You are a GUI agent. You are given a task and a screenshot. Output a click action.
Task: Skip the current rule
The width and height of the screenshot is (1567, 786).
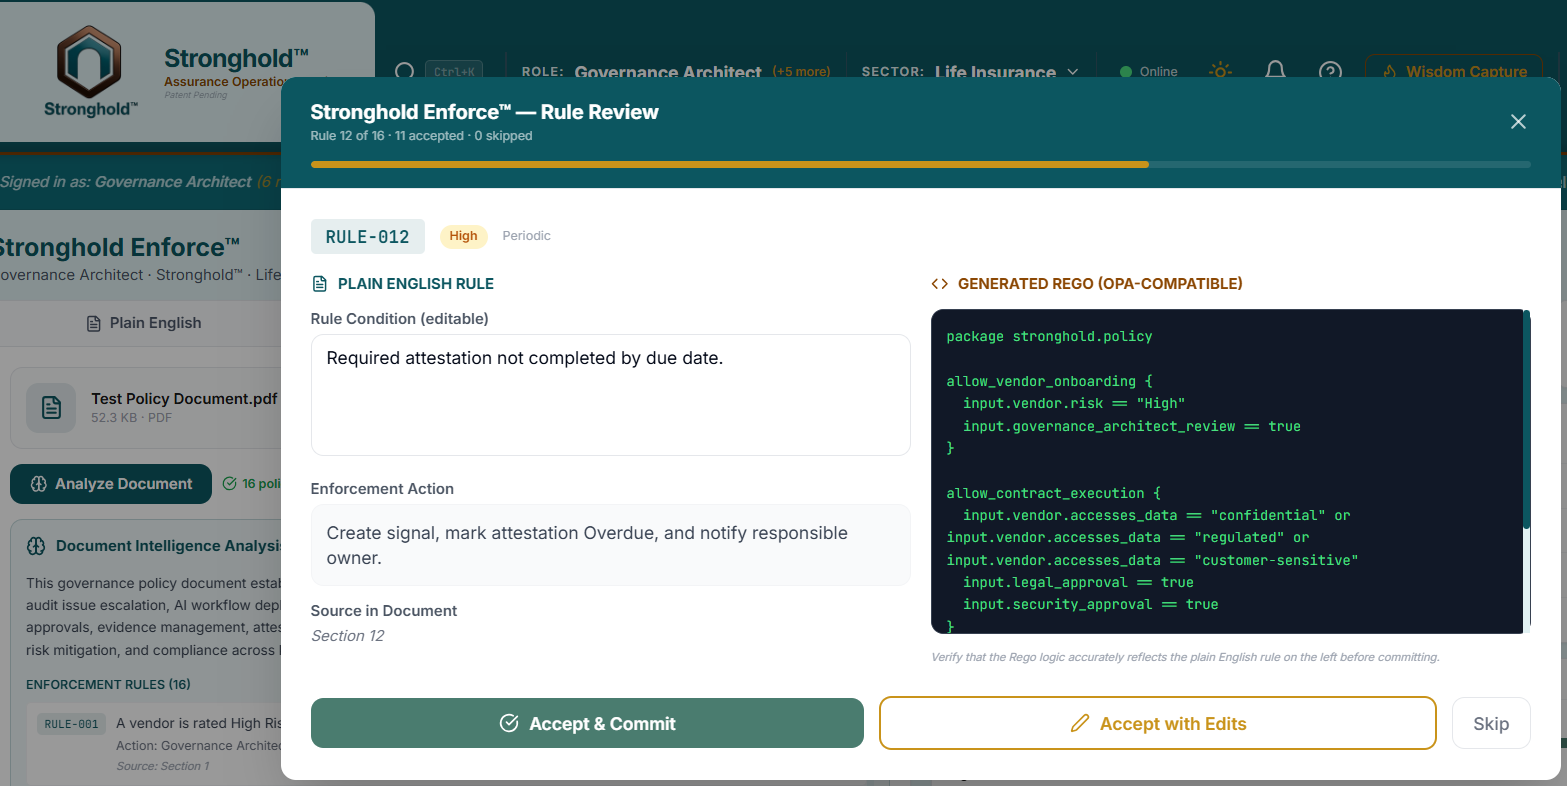[1490, 723]
